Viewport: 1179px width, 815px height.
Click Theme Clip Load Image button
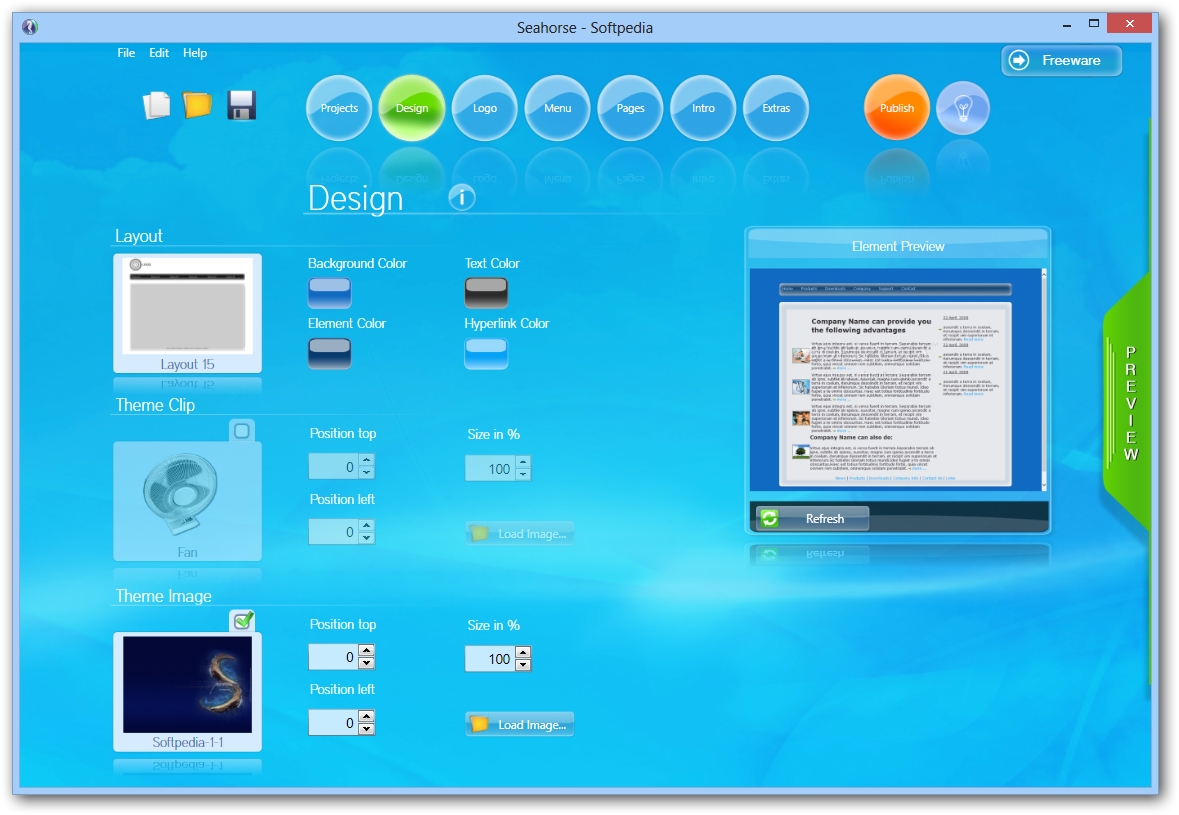tap(520, 533)
